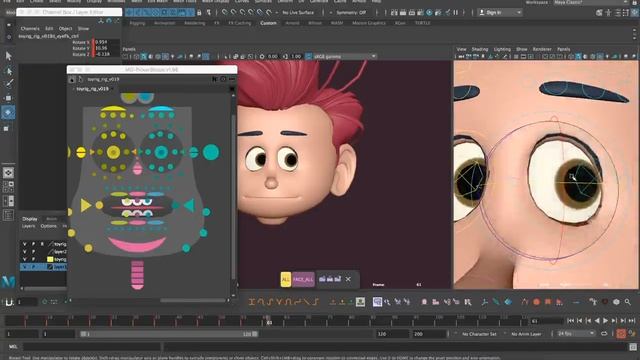Click the highlighted white-framed icon on the bottom shelf

377,302
